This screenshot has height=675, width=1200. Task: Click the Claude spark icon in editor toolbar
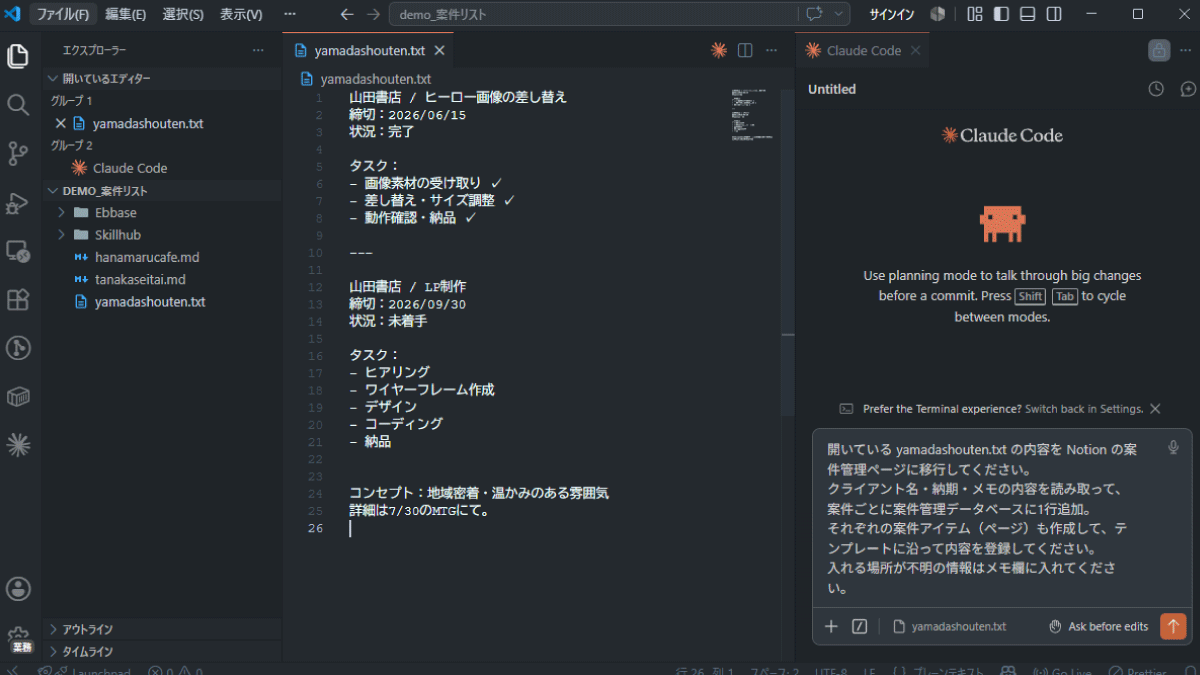tap(718, 50)
